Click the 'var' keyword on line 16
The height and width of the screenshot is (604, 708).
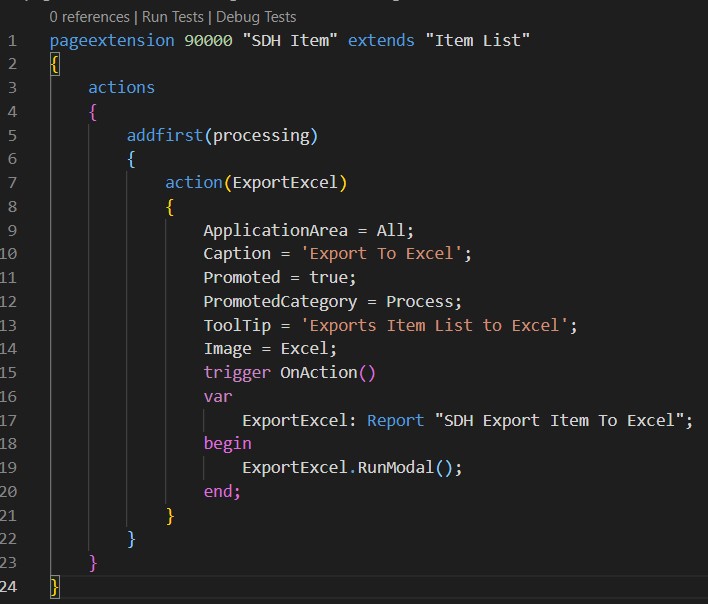click(218, 397)
